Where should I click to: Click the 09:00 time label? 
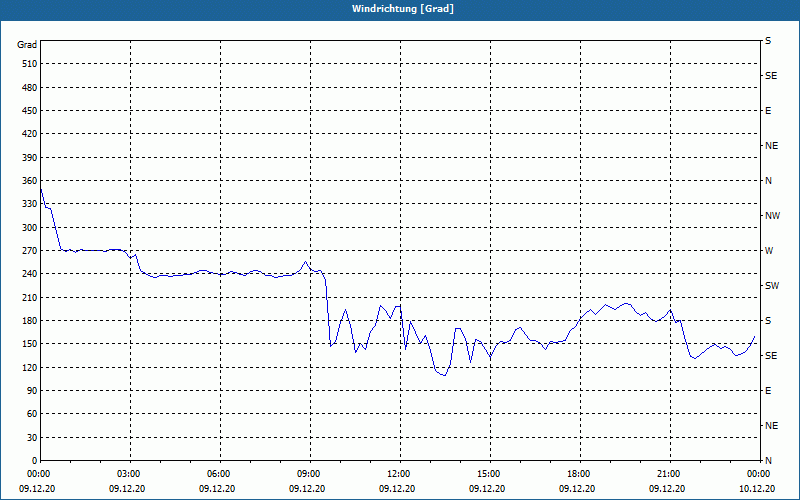(x=311, y=473)
